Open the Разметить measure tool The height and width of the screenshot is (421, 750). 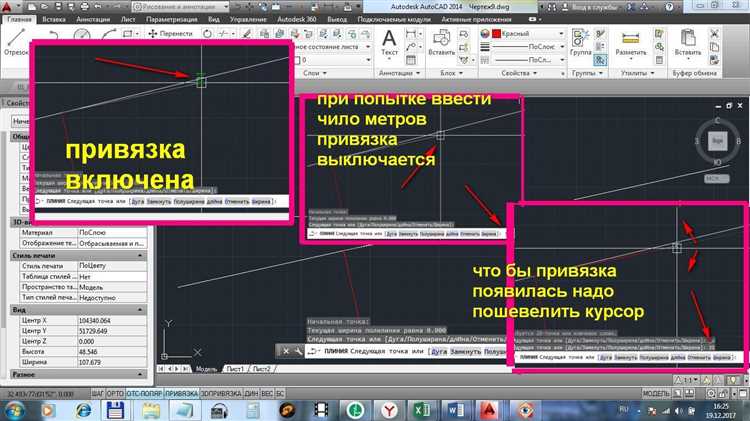tap(630, 43)
